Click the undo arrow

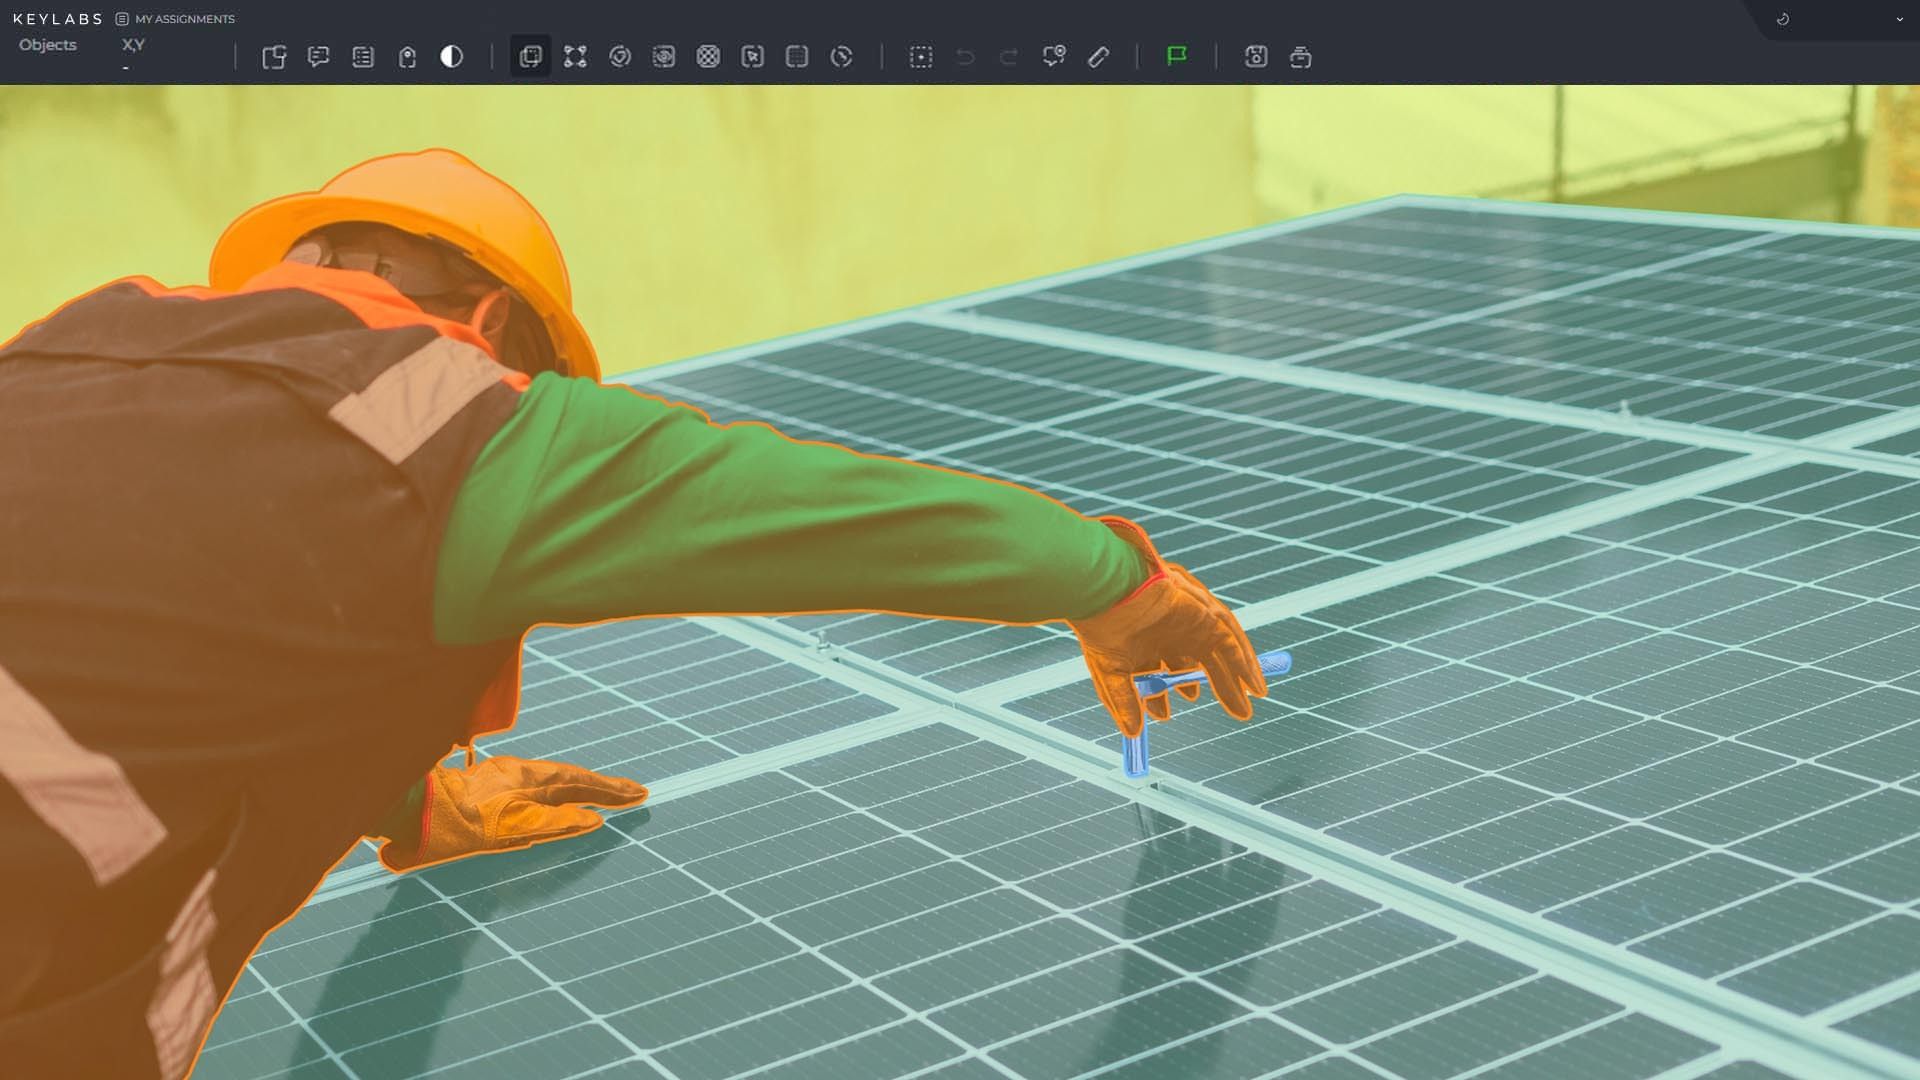(965, 57)
